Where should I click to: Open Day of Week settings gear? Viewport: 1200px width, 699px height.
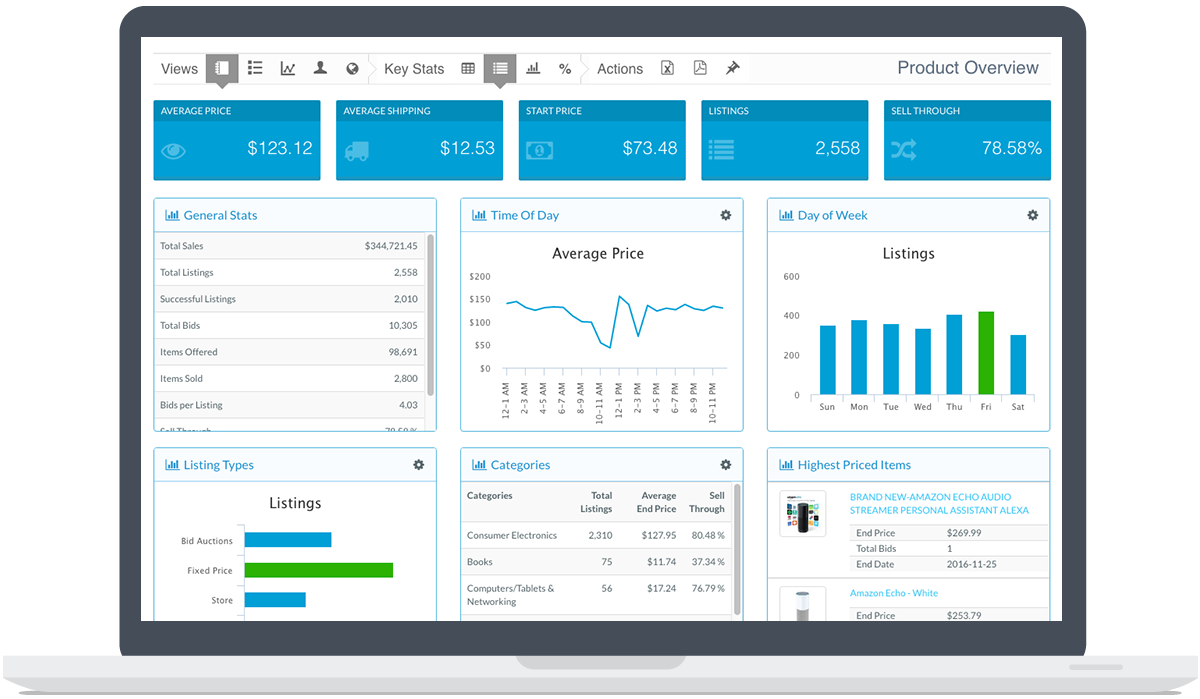[x=1033, y=215]
